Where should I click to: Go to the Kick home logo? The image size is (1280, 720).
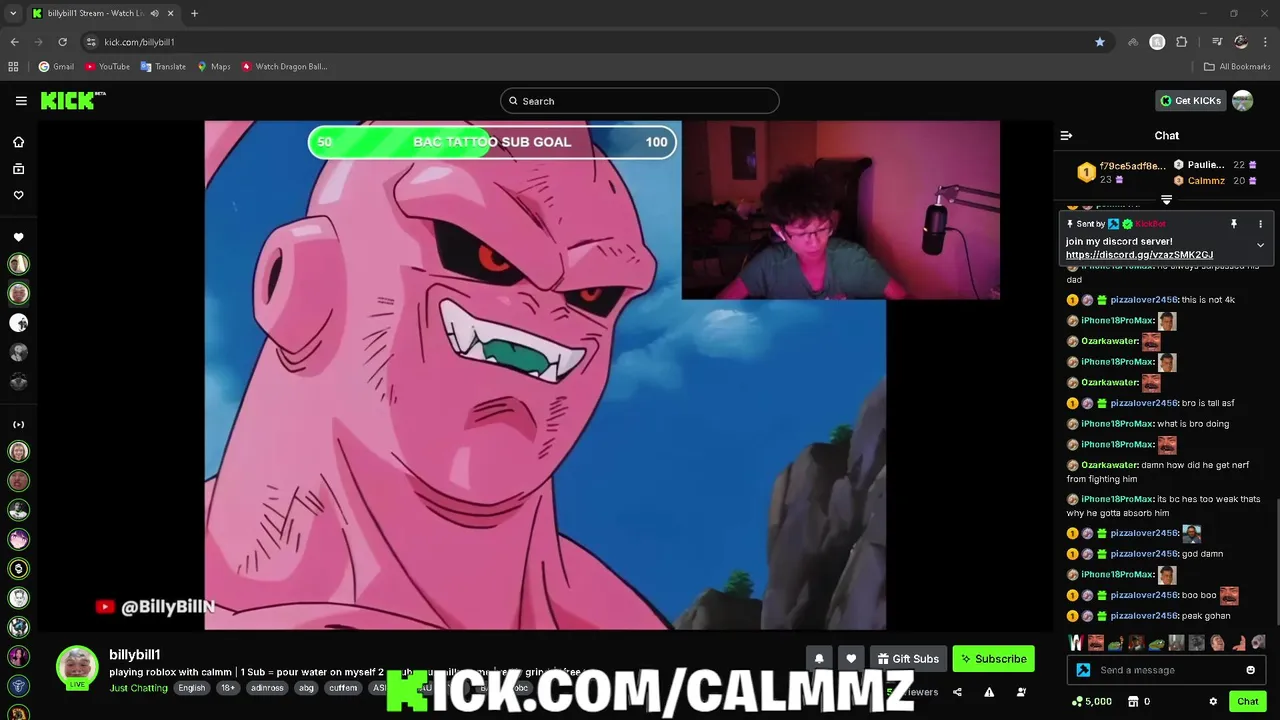[73, 100]
